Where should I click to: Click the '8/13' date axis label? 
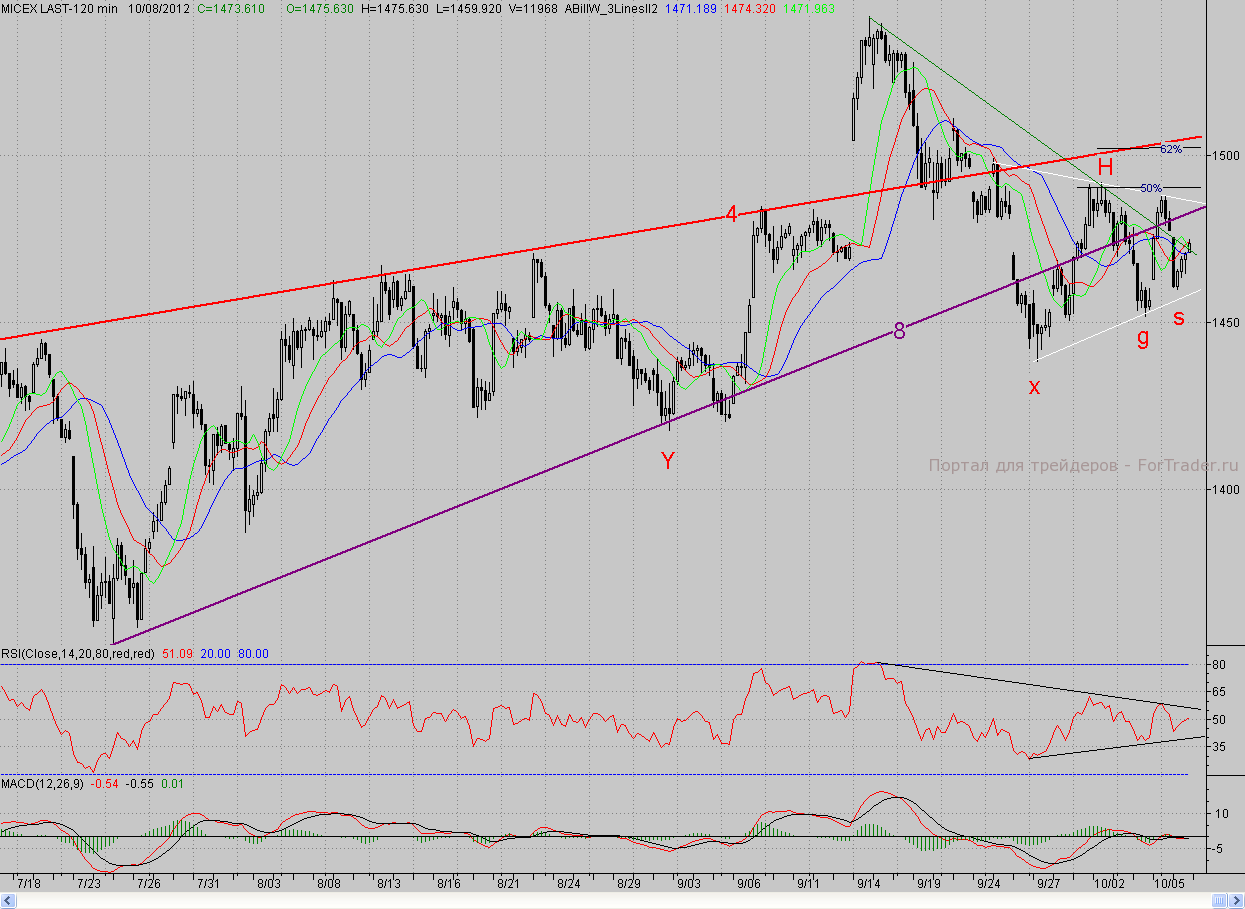tap(388, 884)
